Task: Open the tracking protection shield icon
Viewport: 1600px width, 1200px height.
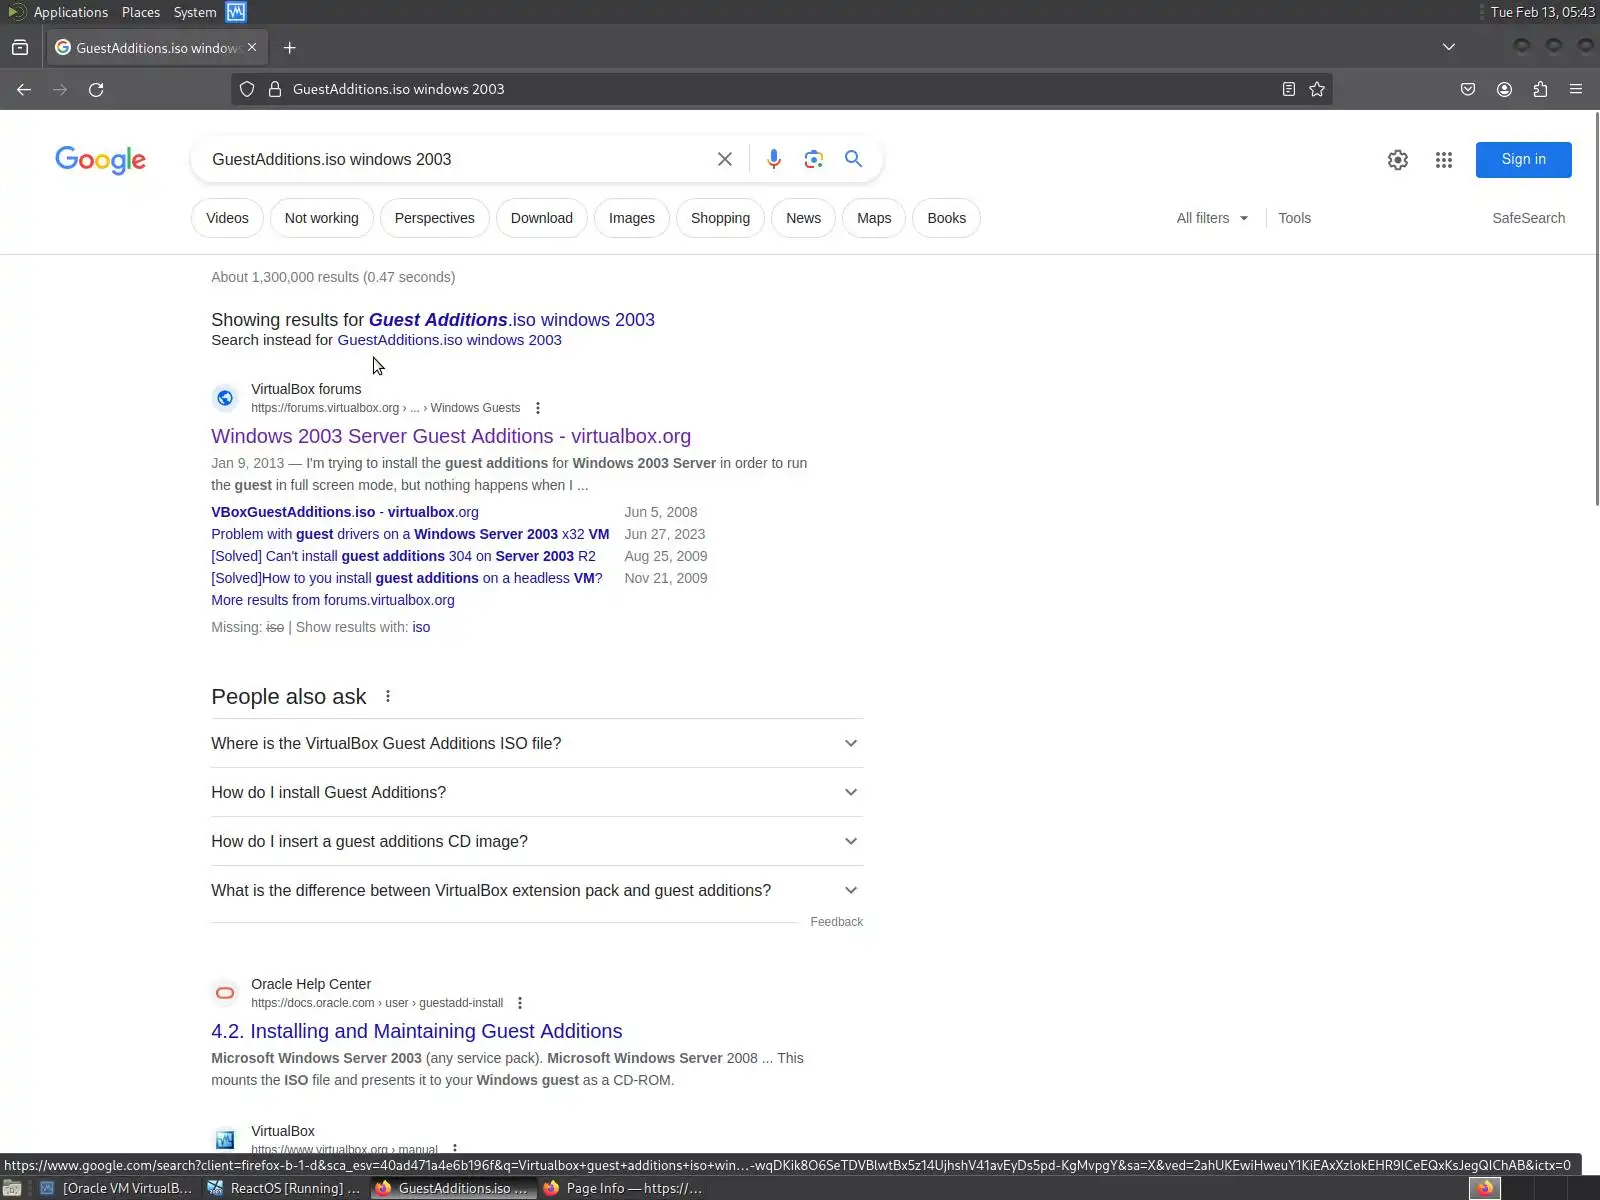Action: (x=247, y=89)
